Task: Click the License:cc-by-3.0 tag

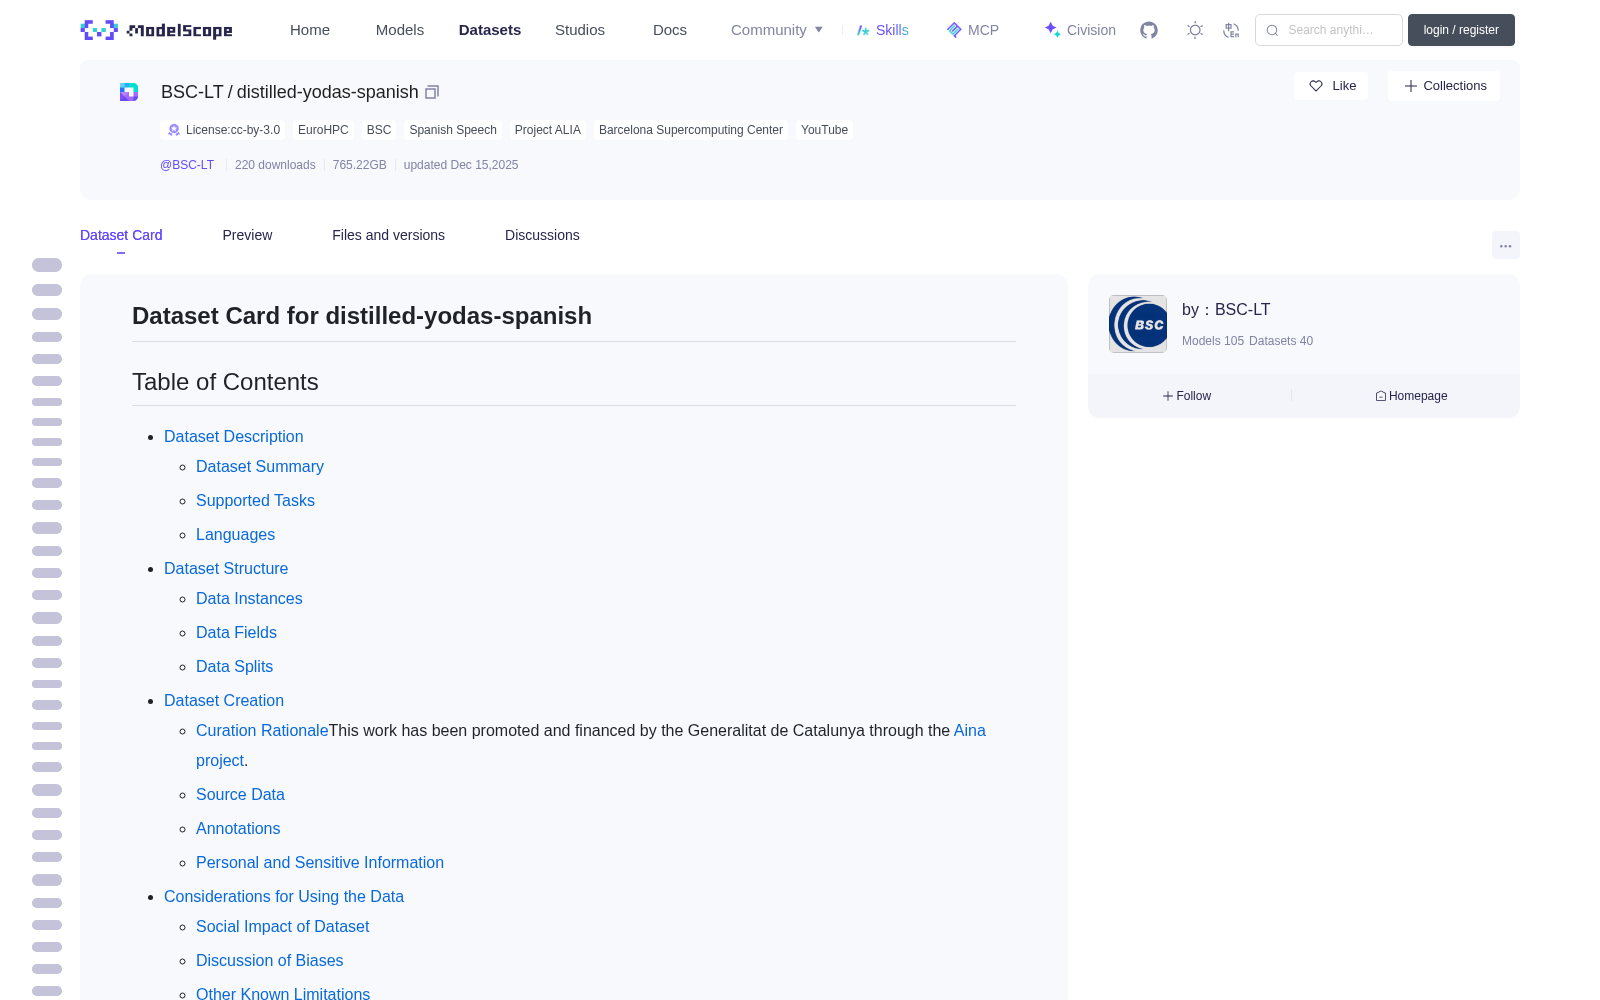Action: pyautogui.click(x=223, y=130)
